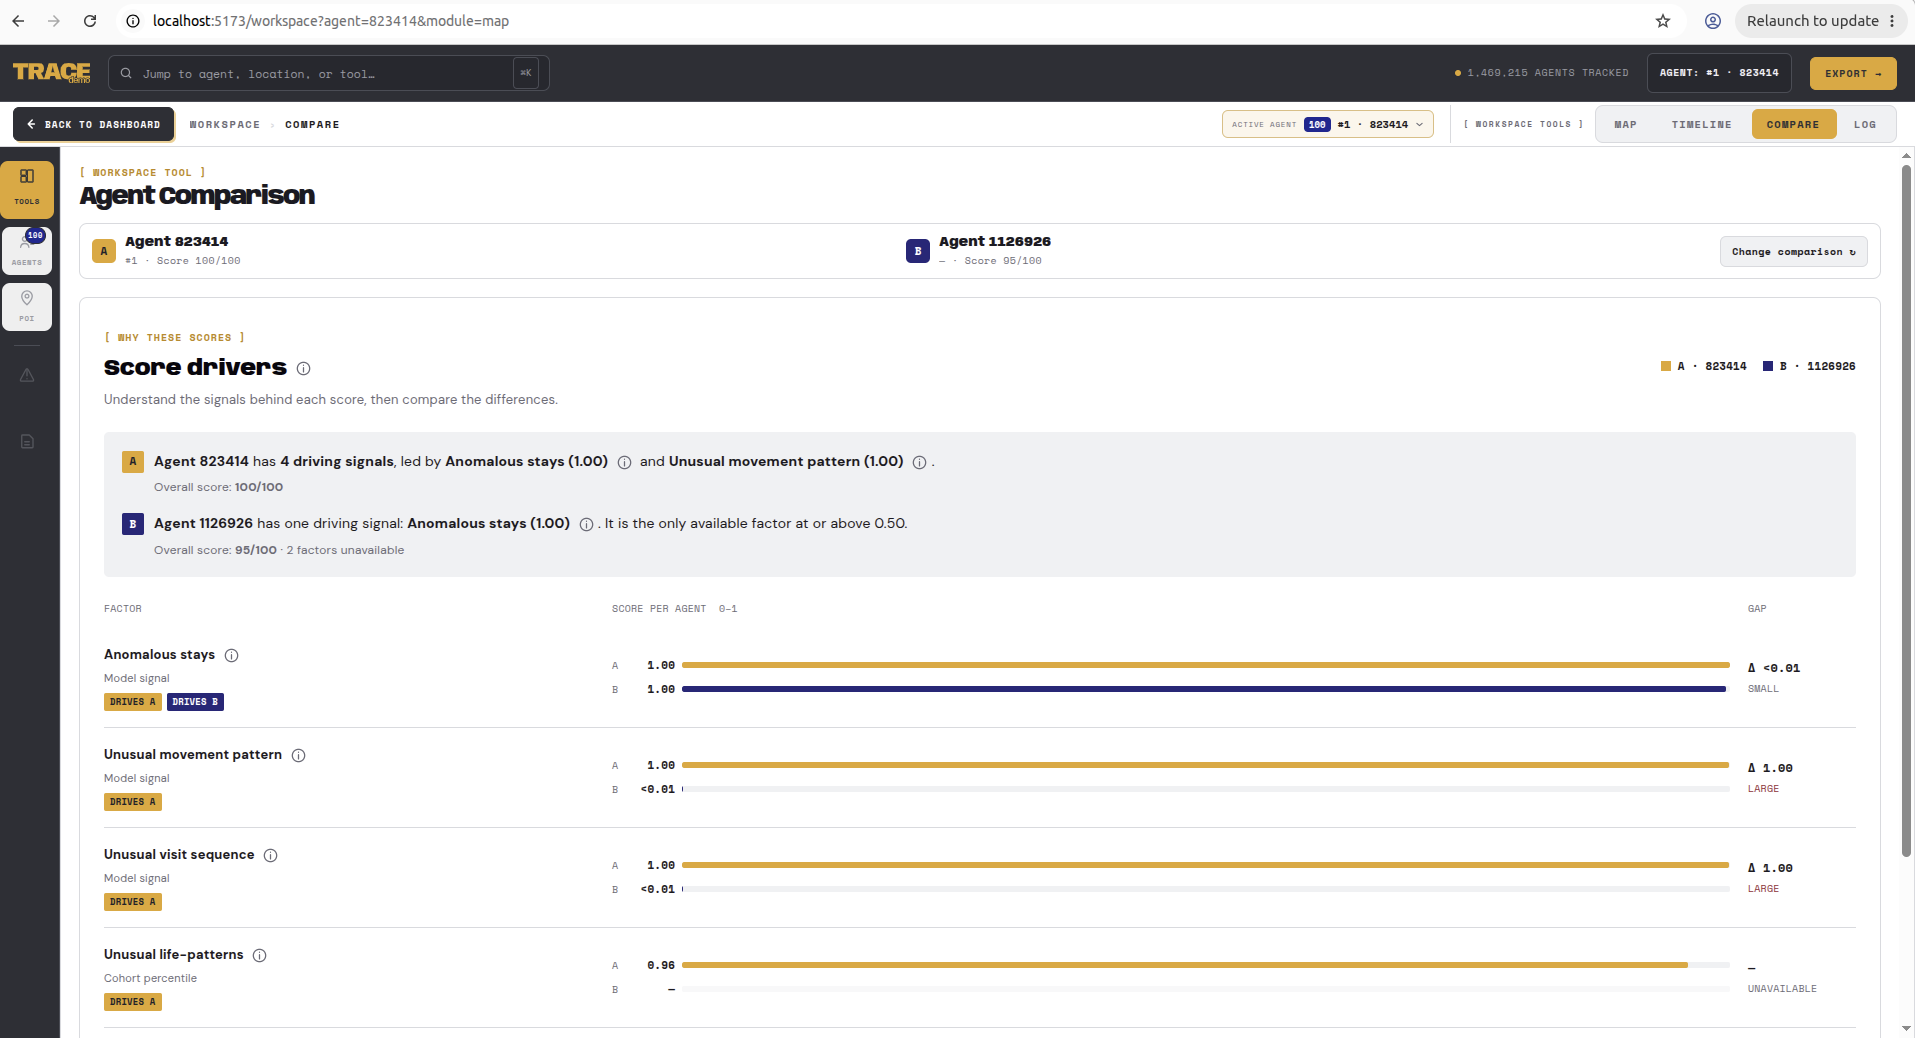Bookmark this page with star icon
1915x1038 pixels.
tap(1663, 21)
